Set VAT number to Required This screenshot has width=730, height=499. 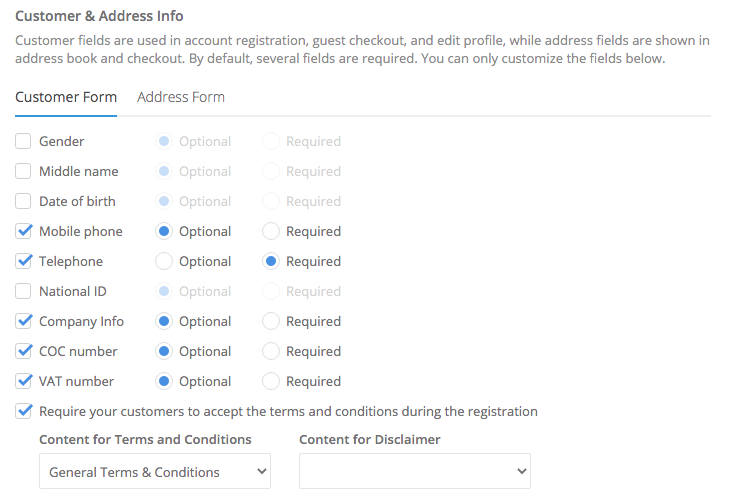coord(270,382)
